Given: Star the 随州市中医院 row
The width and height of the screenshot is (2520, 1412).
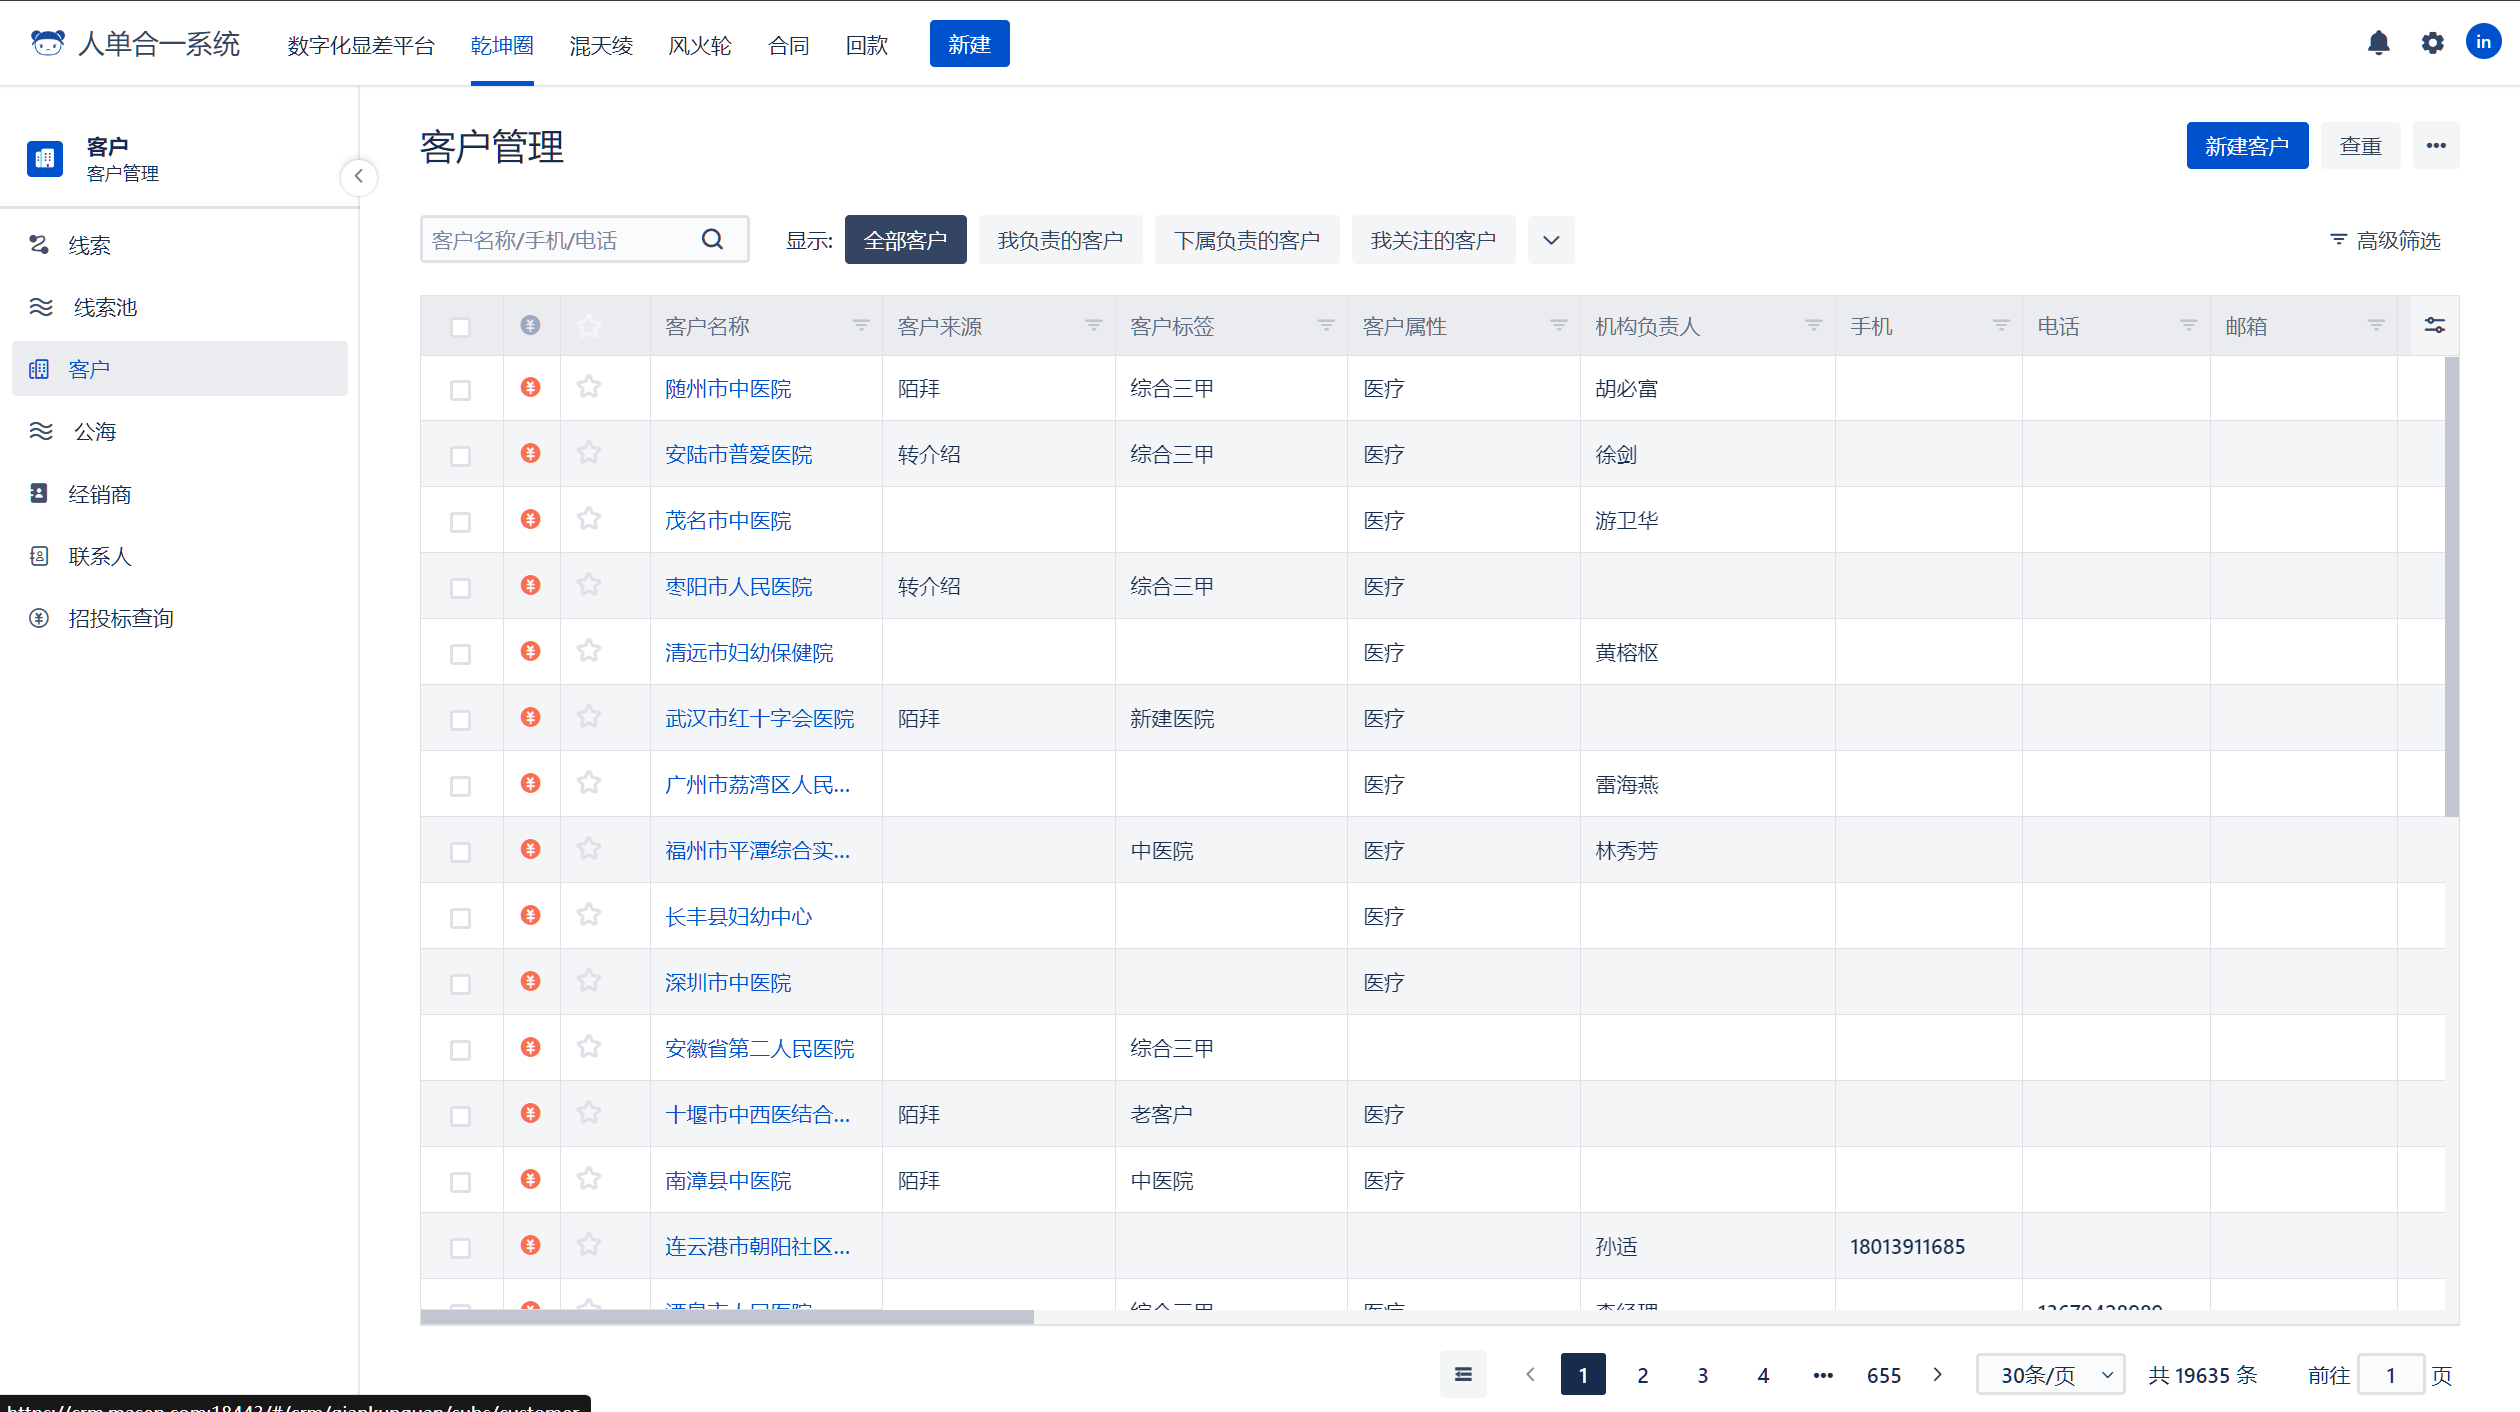Looking at the screenshot, I should [x=589, y=387].
